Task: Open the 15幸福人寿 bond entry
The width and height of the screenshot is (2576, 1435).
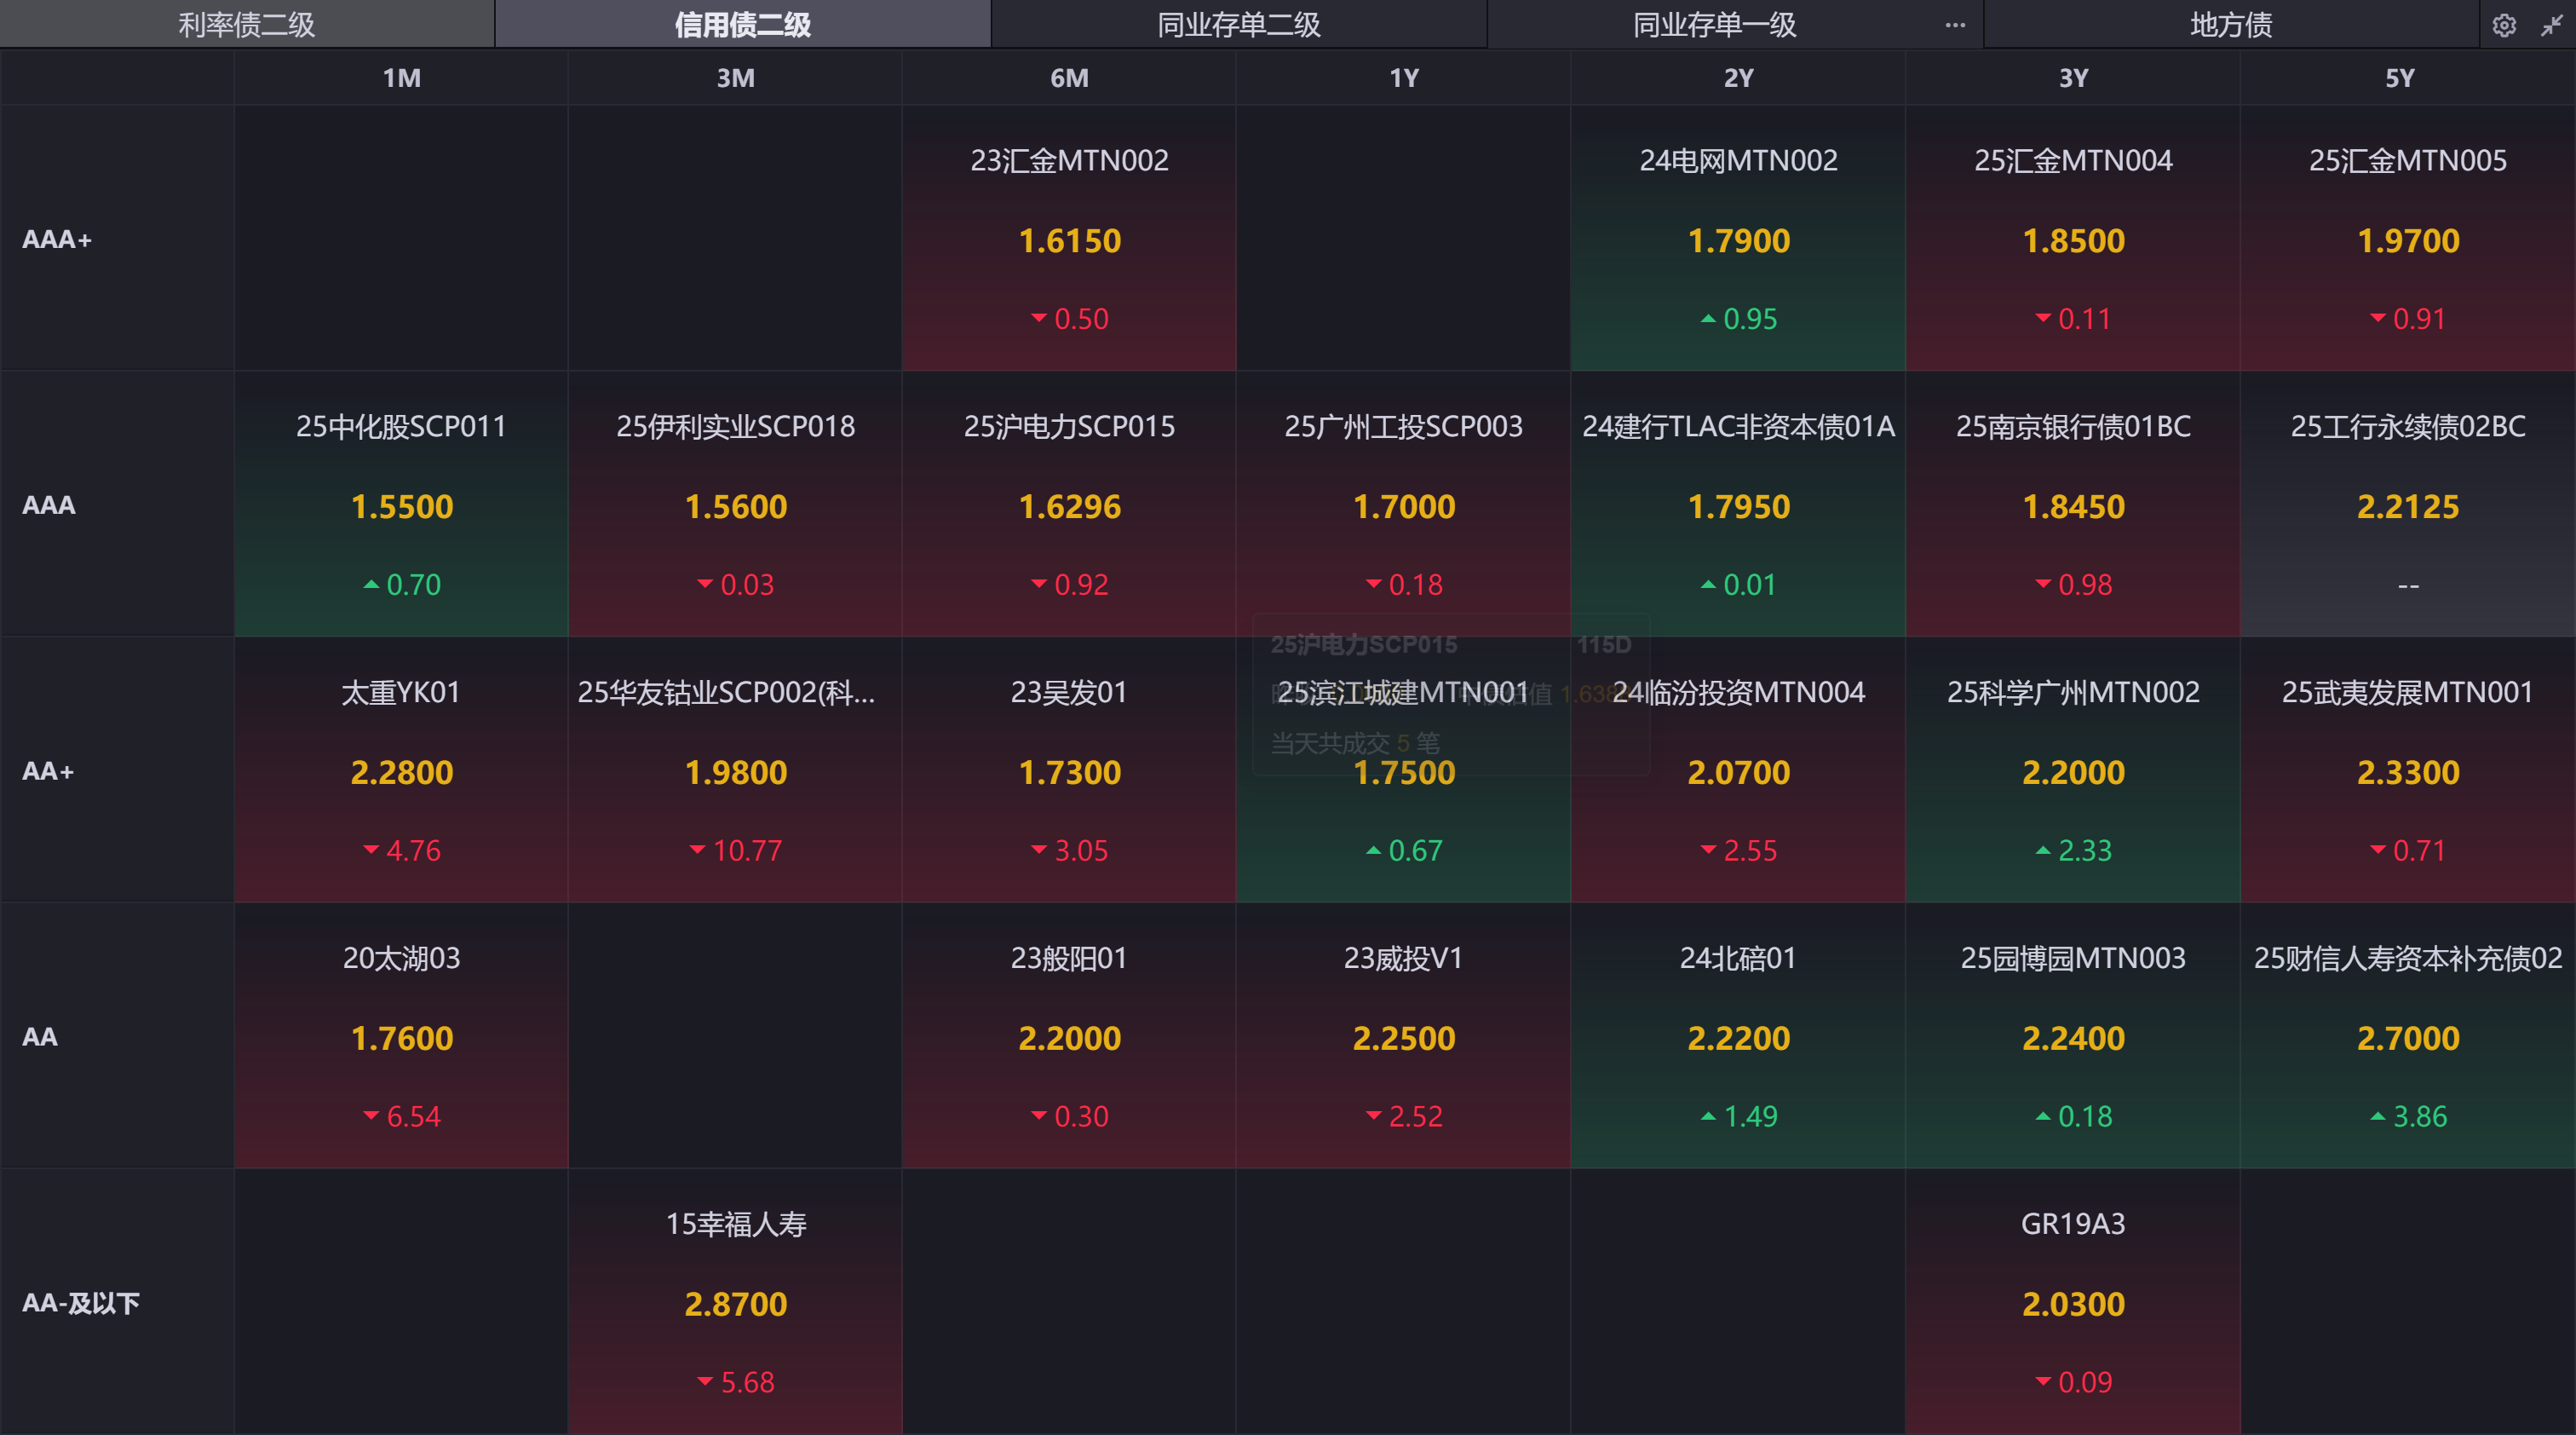Action: click(735, 1225)
